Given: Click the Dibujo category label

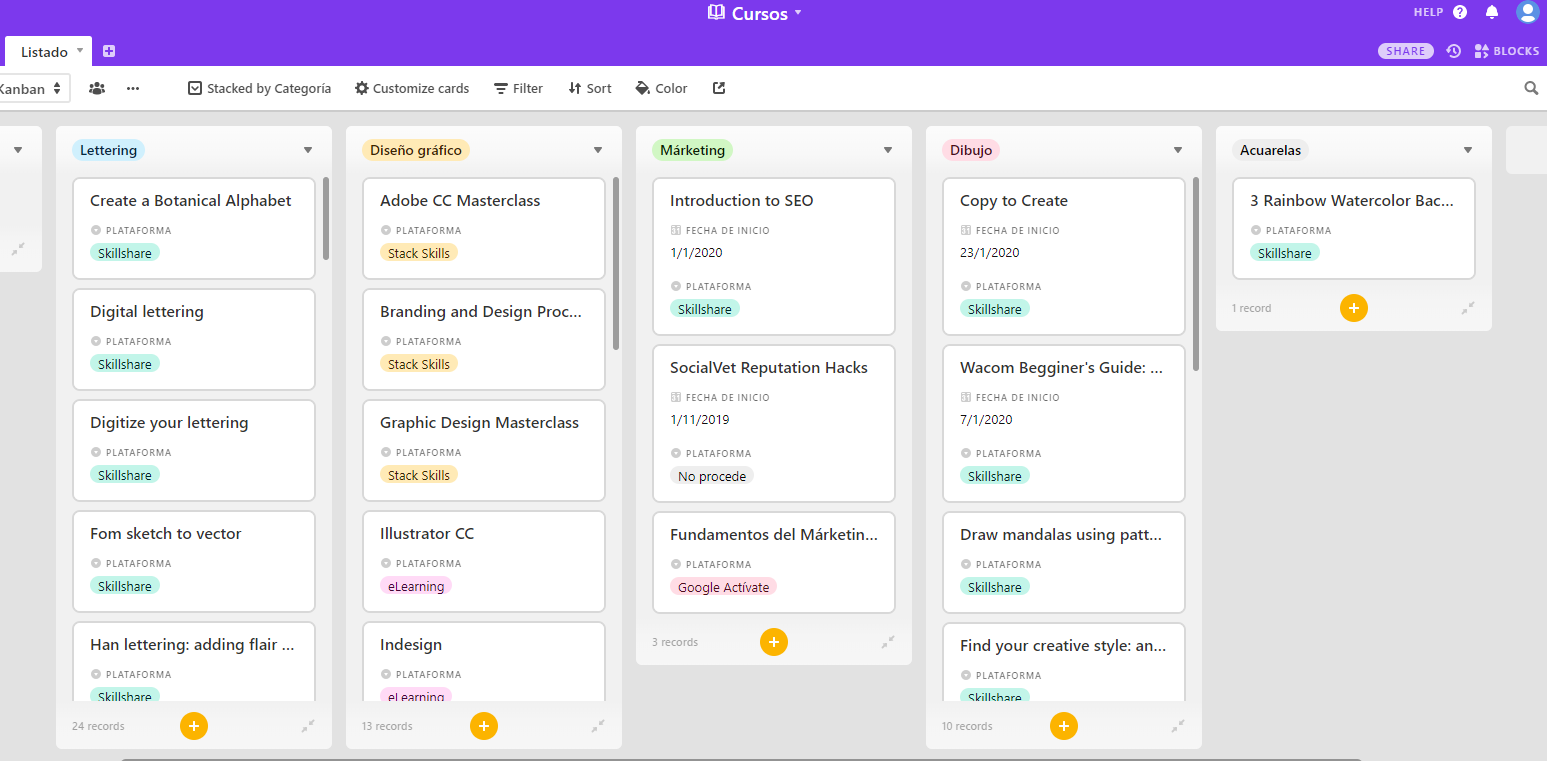Looking at the screenshot, I should 971,150.
